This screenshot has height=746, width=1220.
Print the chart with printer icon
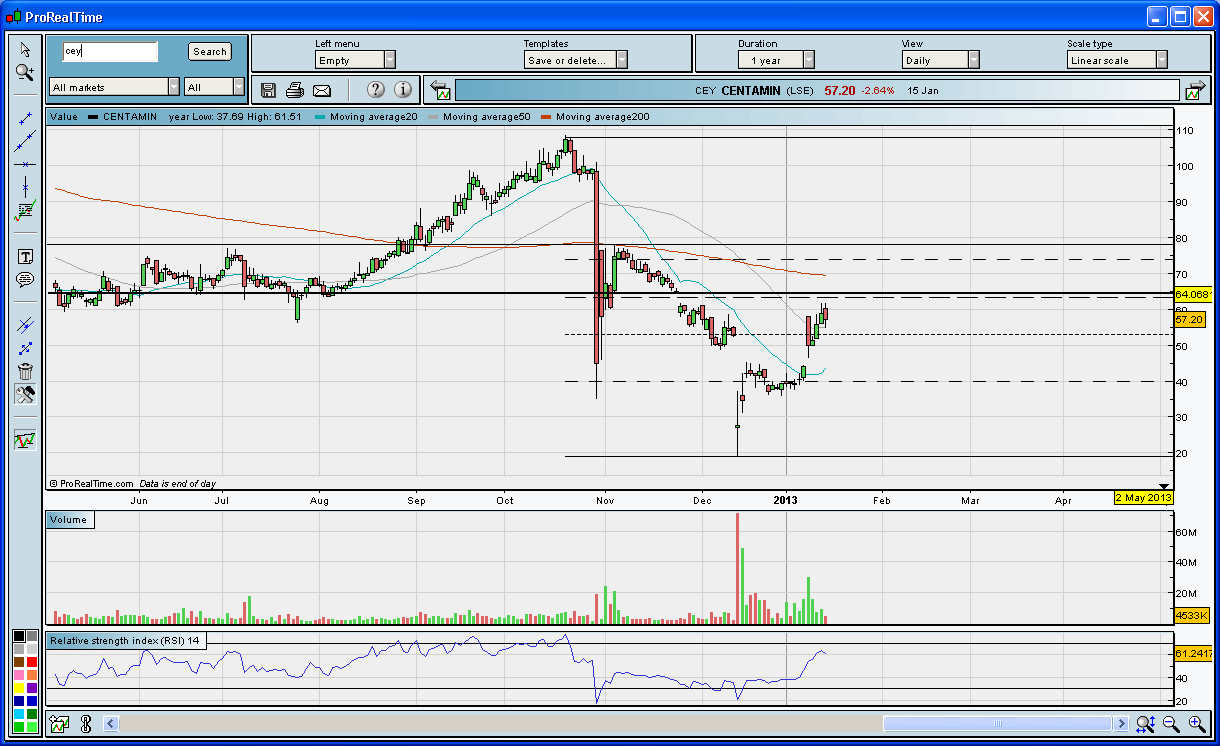point(294,90)
